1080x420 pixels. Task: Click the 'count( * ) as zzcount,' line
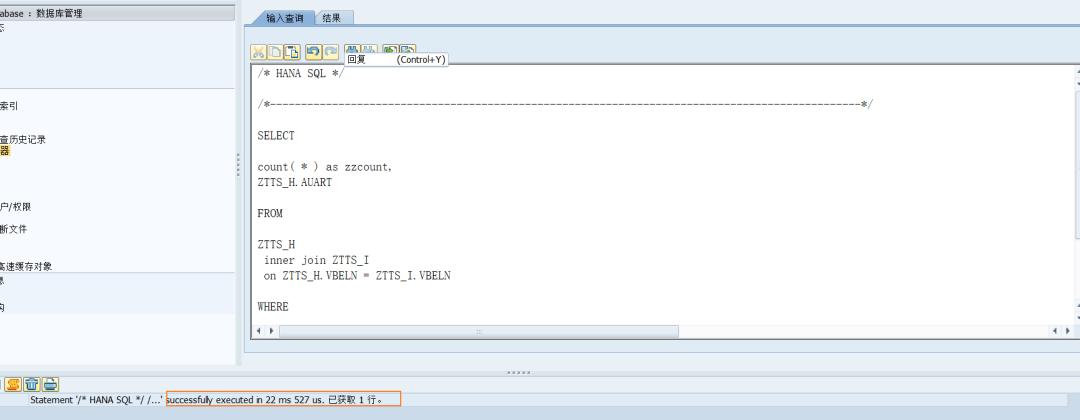pos(325,167)
